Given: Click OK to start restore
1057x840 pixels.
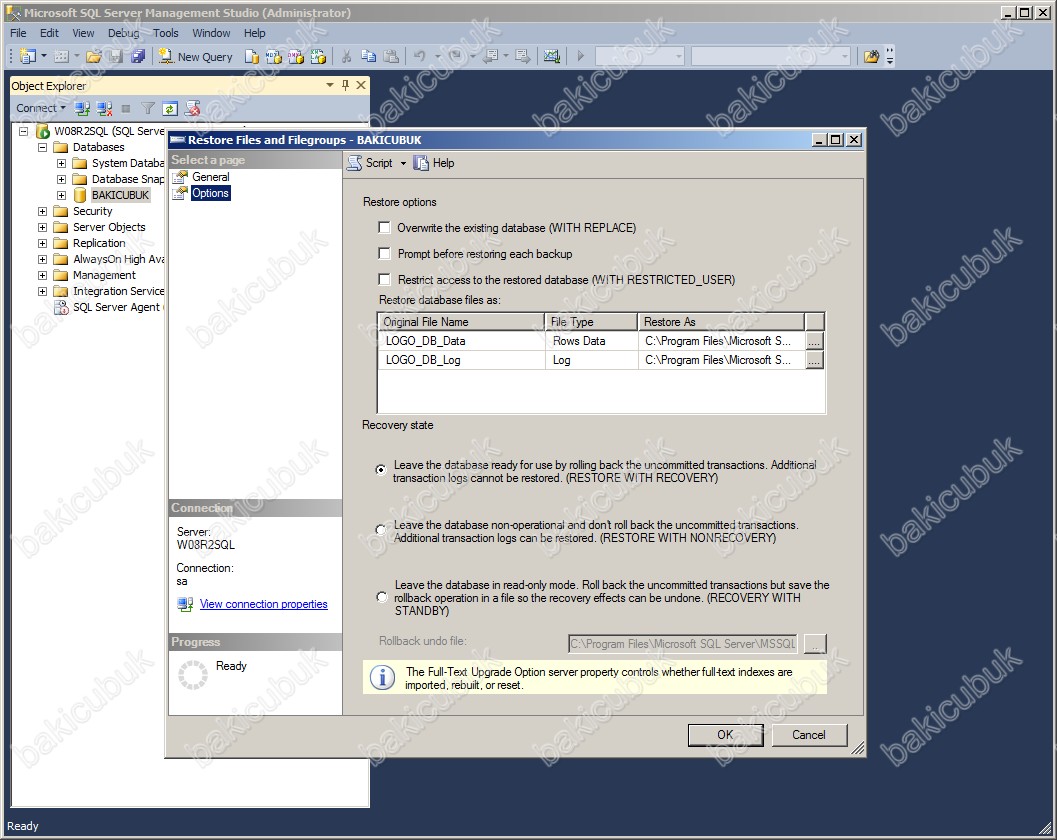Looking at the screenshot, I should point(725,735).
